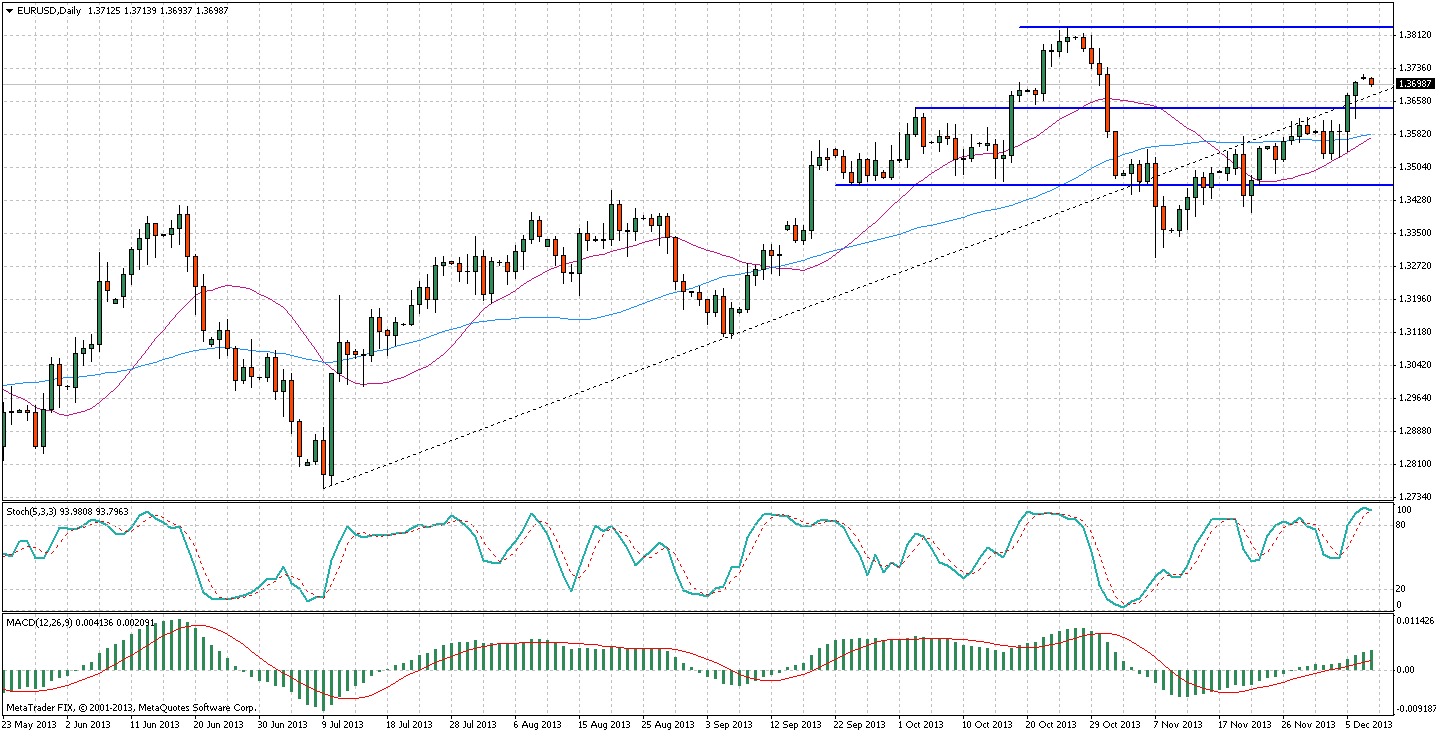Image resolution: width=1436 pixels, height=733 pixels.
Task: Click the small arrow before EURUSD,Daily title
Action: point(9,10)
